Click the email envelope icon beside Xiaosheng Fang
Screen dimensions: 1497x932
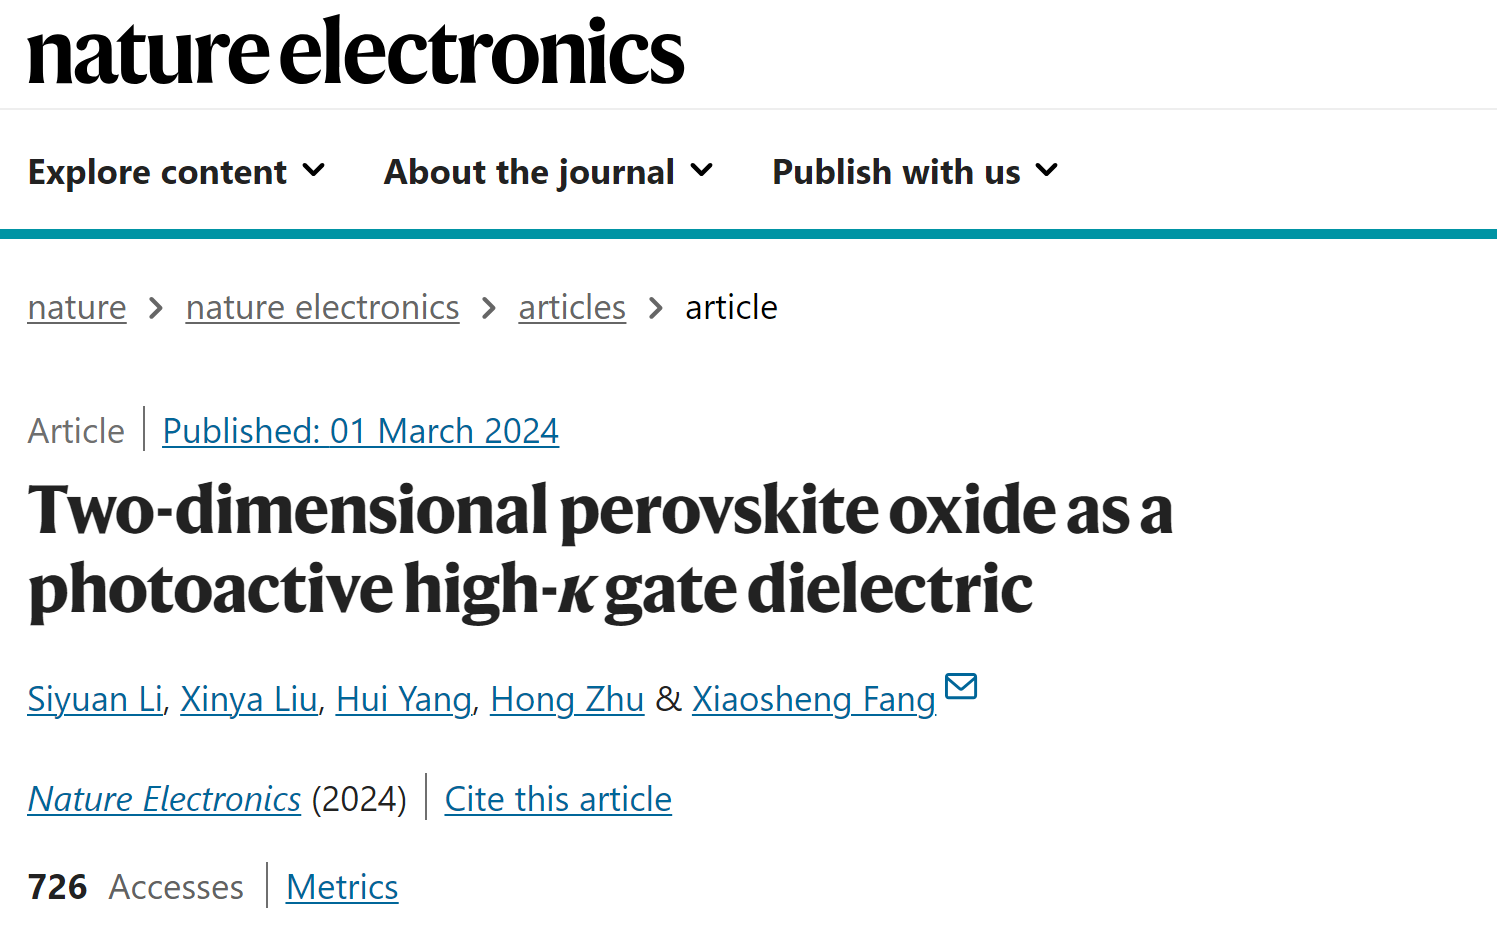pyautogui.click(x=961, y=686)
